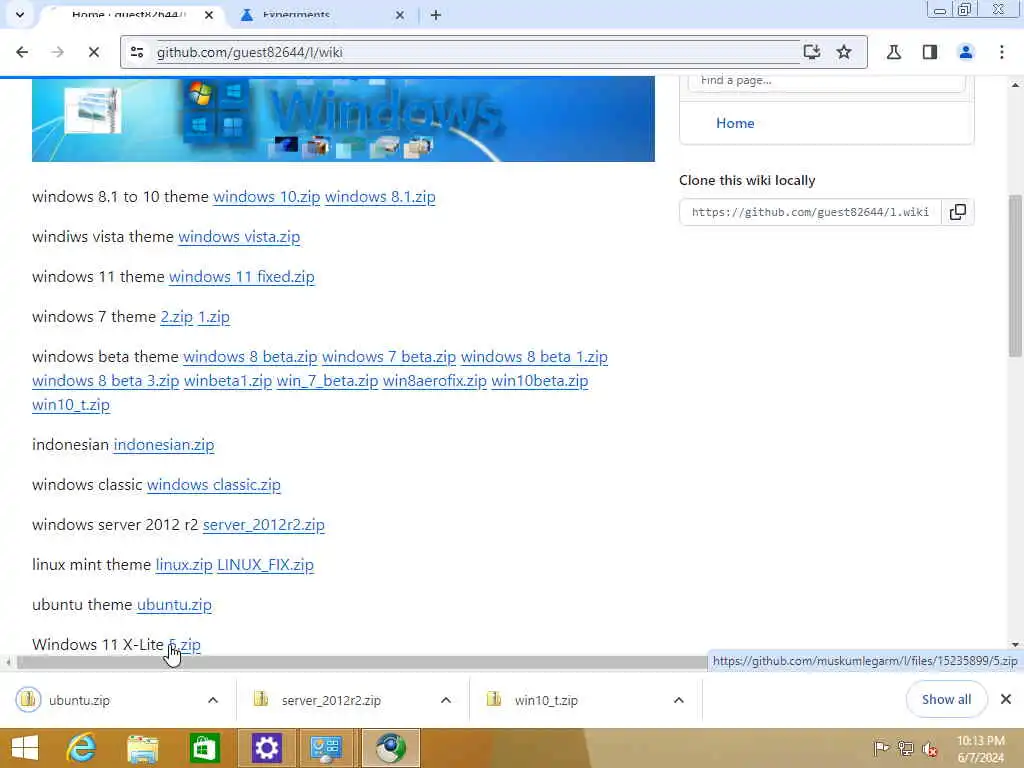Open the Chrome profile avatar
This screenshot has height=768, width=1024.
[965, 52]
